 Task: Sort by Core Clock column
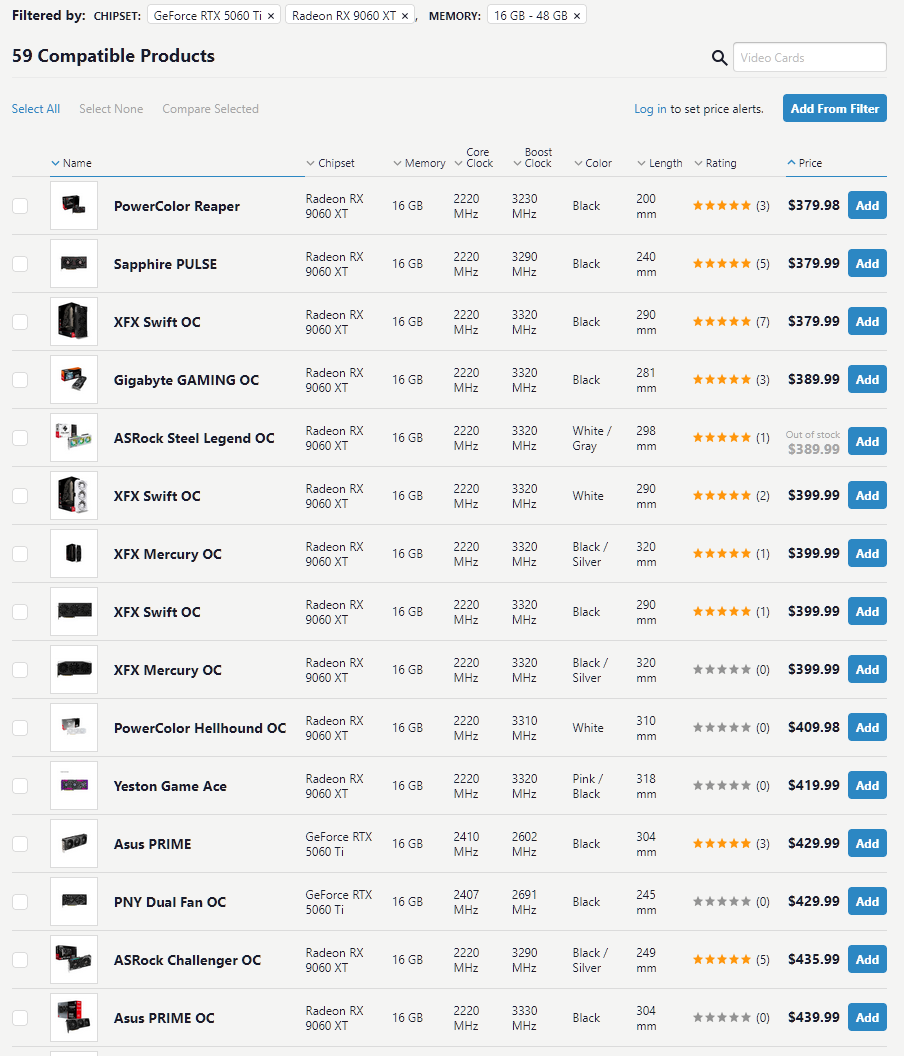click(x=474, y=158)
